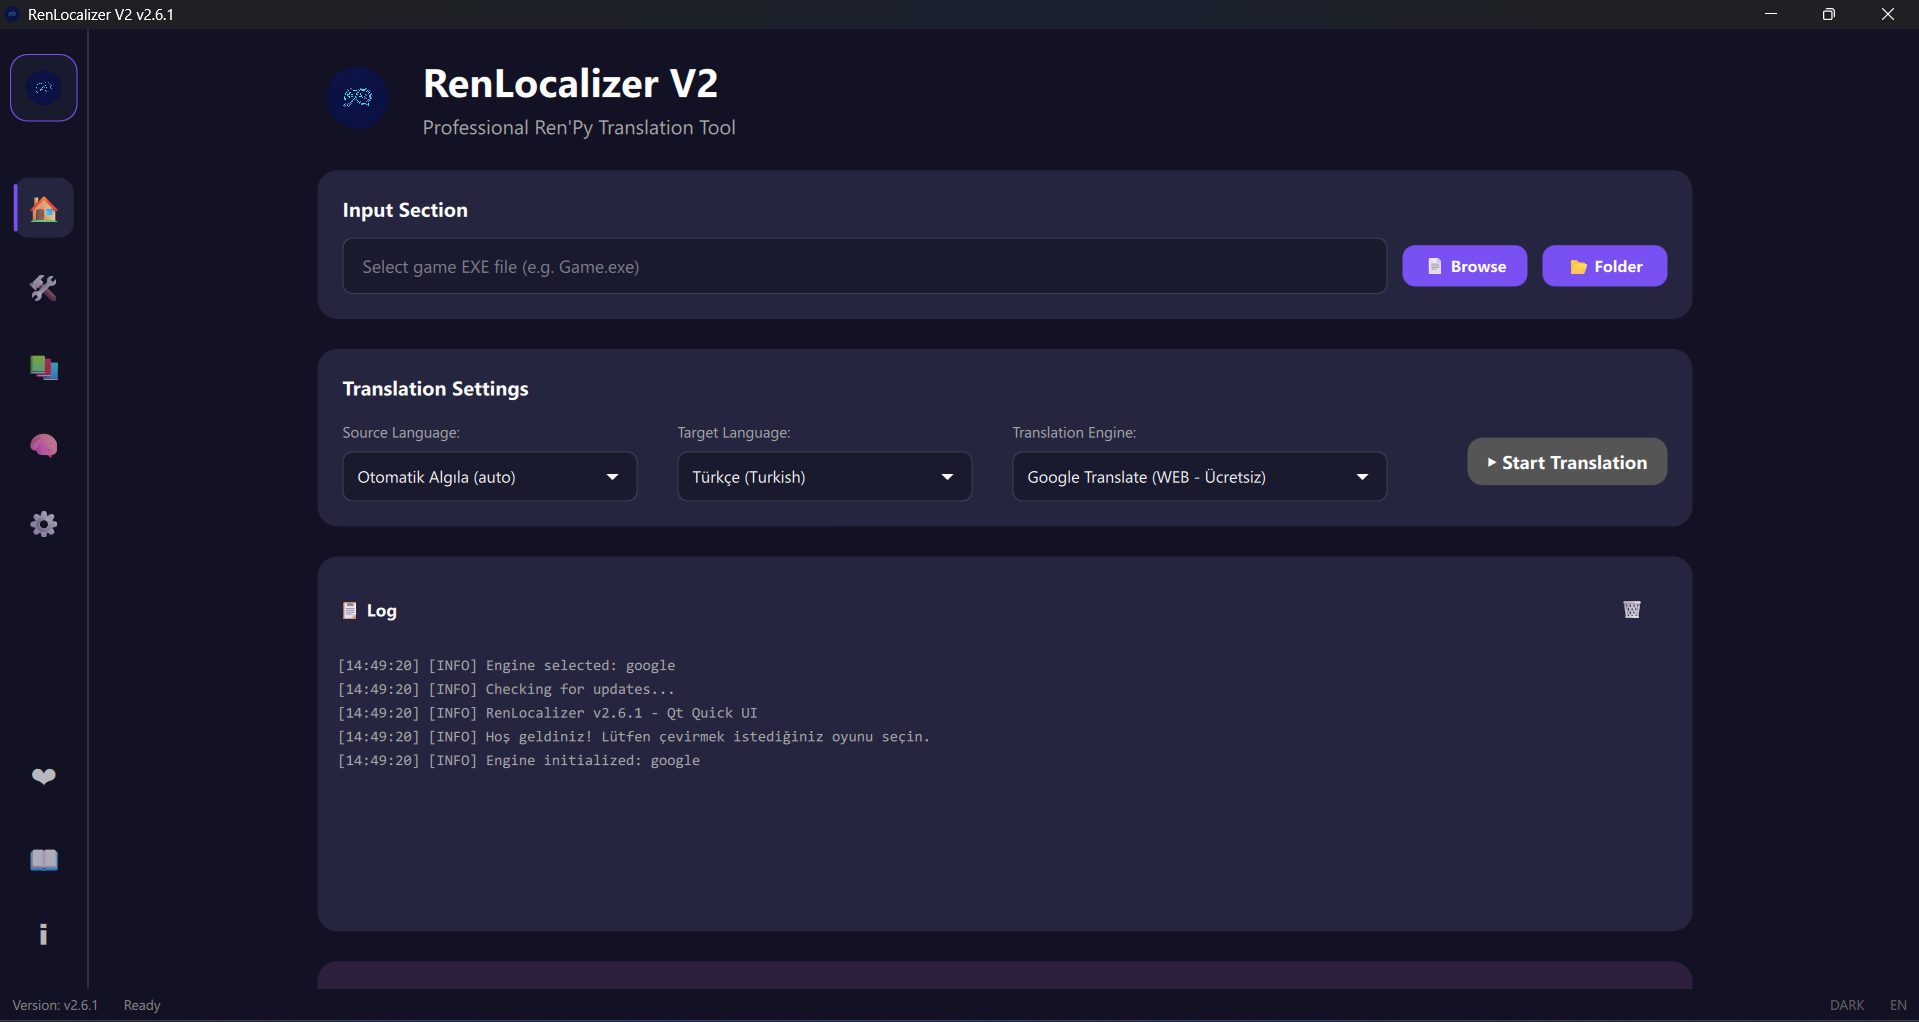
Task: Click the "Professional Ren'Py Translation Tool" subtitle
Action: [579, 128]
